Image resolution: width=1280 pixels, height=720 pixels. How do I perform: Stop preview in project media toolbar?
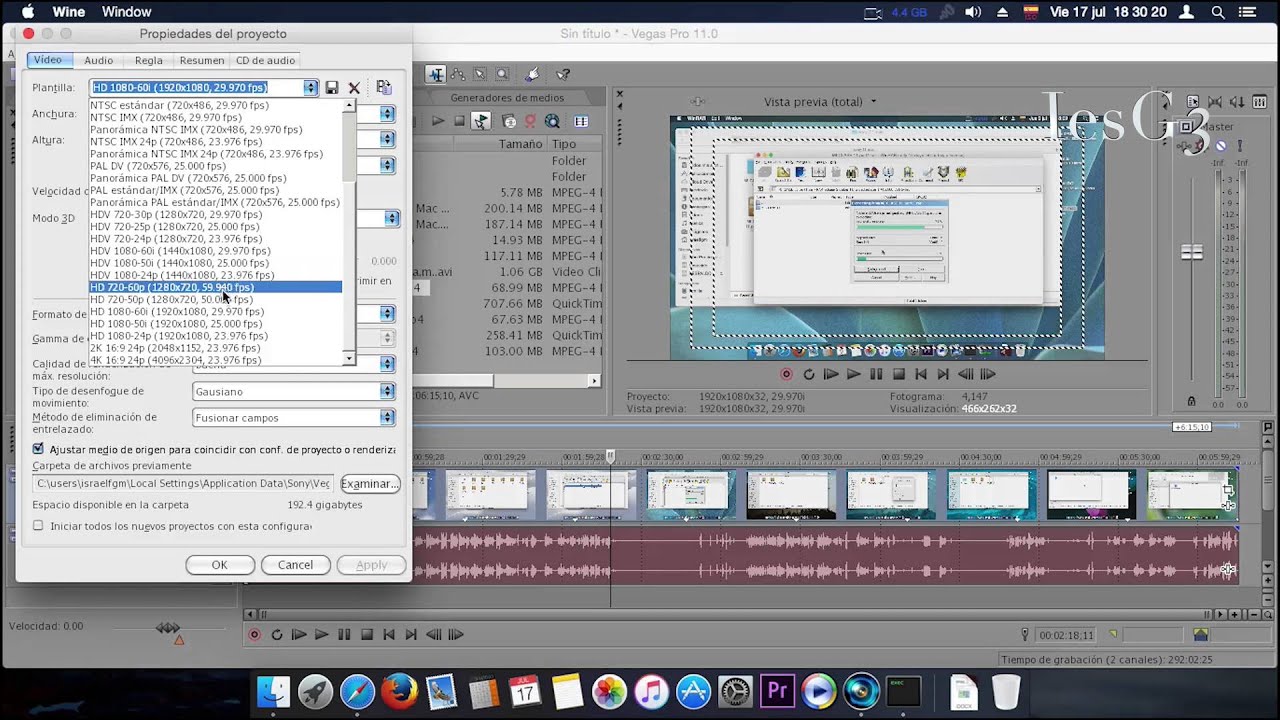[459, 121]
